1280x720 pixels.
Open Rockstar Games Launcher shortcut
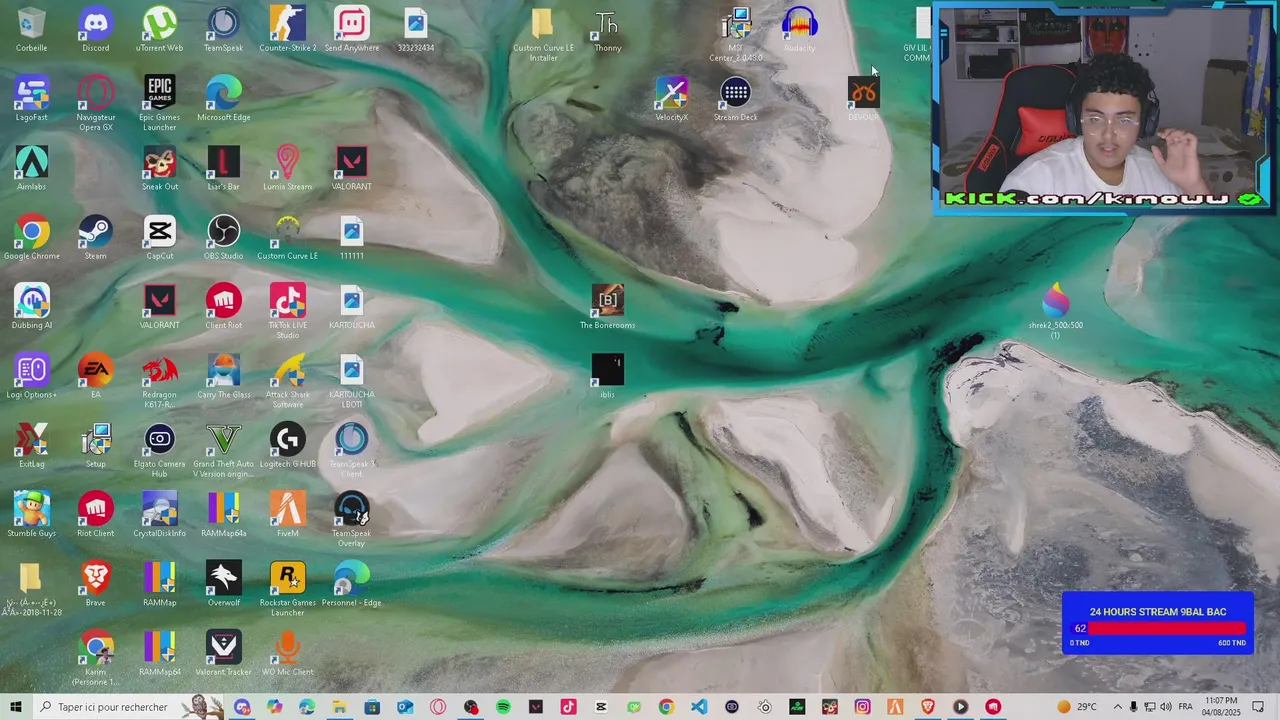[x=287, y=587]
